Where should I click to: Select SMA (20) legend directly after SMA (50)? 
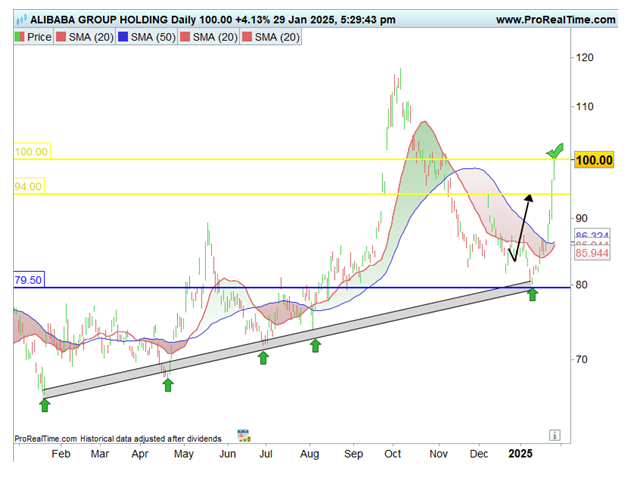pos(209,37)
